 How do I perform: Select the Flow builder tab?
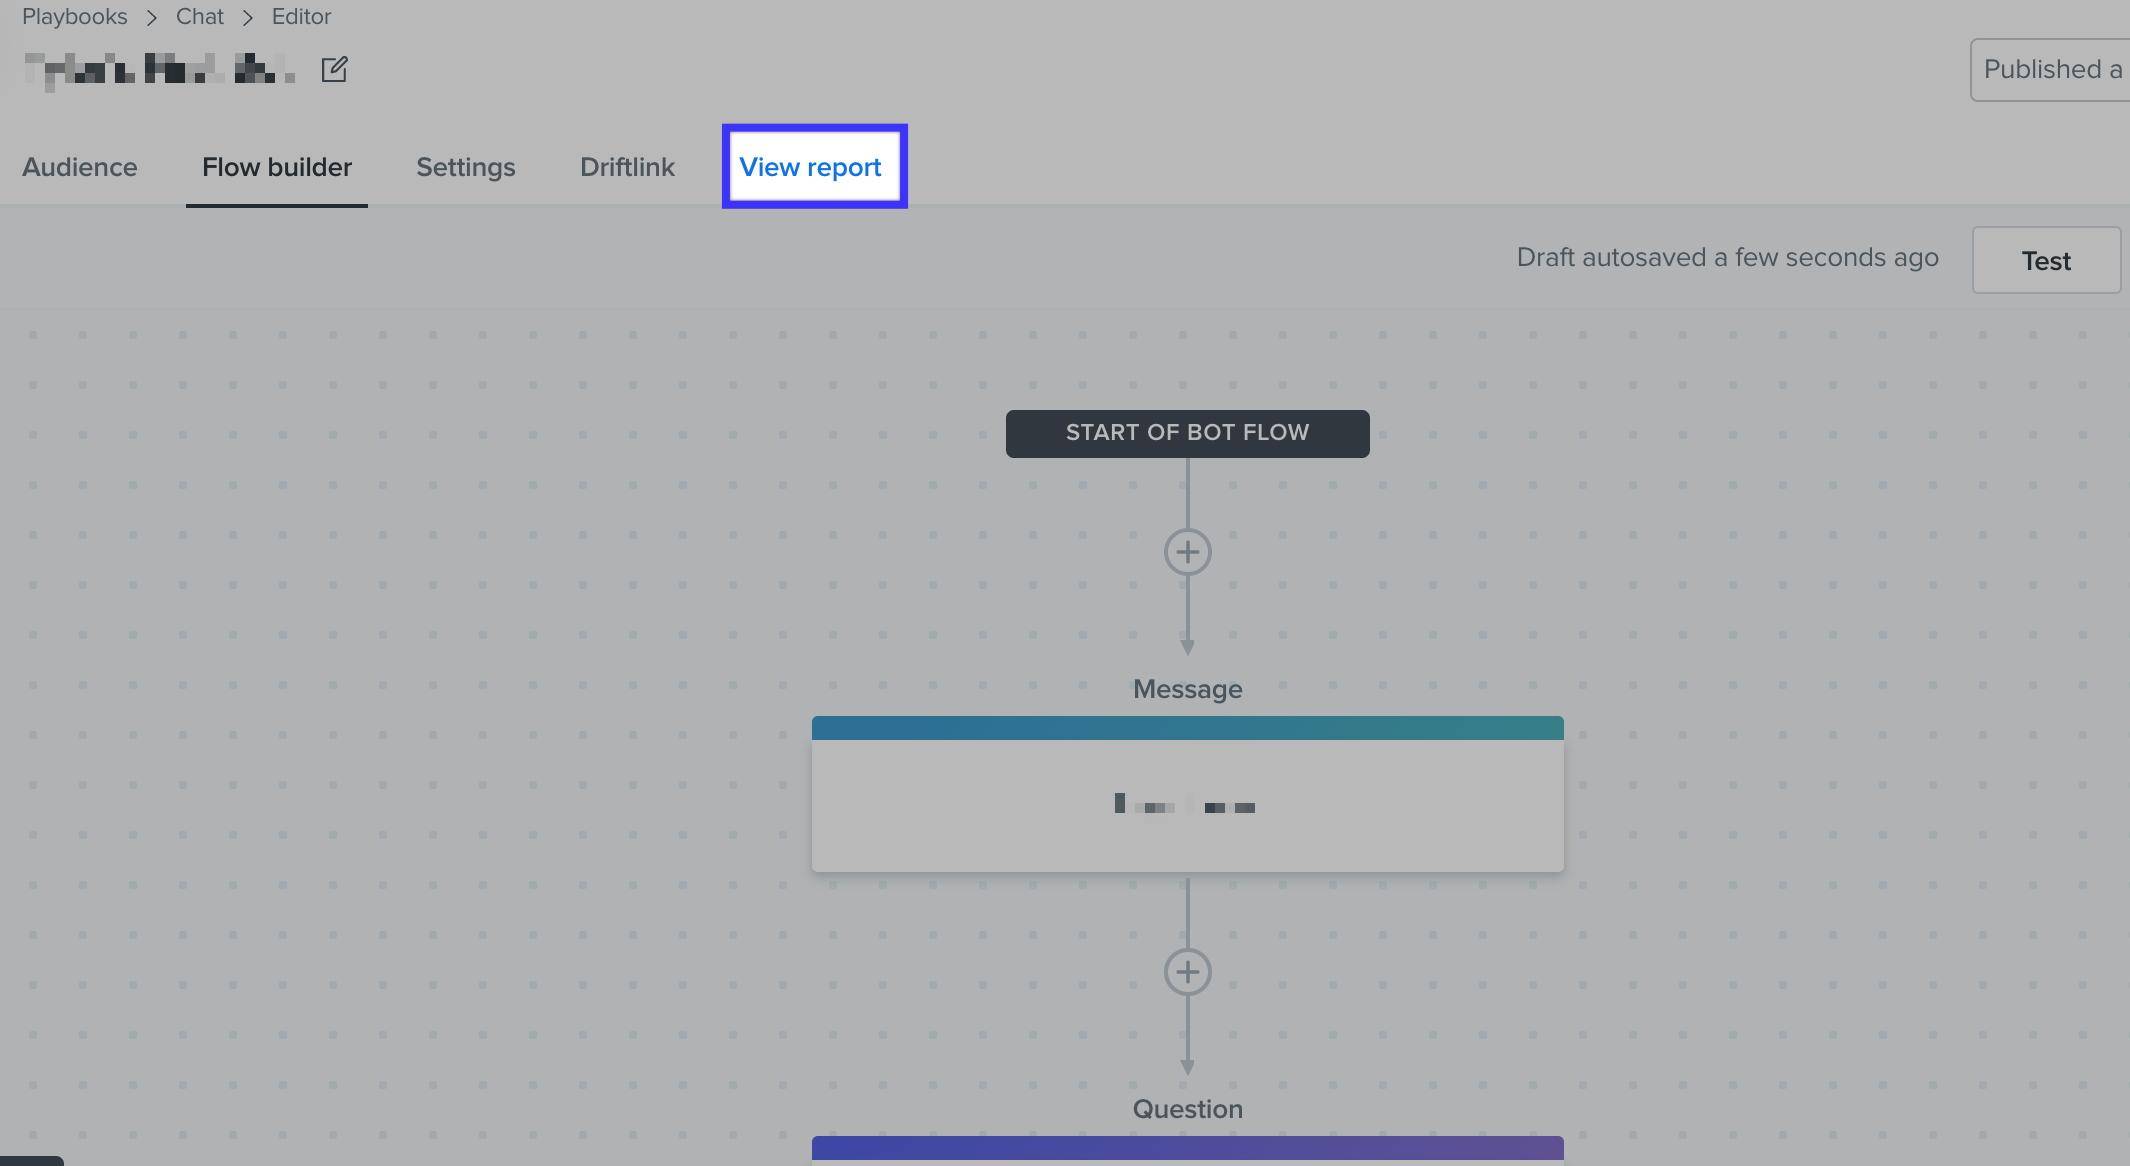pyautogui.click(x=277, y=167)
